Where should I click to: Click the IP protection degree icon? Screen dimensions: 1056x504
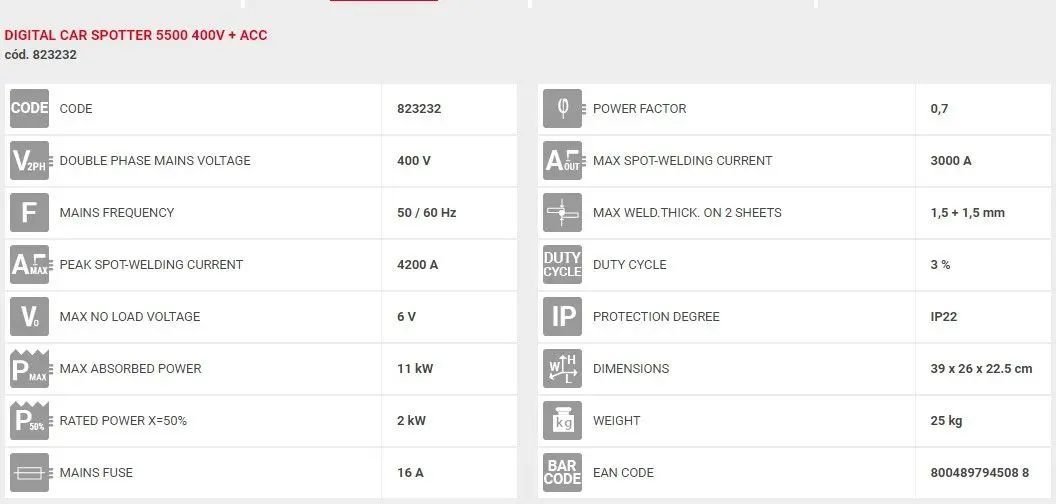coord(563,316)
